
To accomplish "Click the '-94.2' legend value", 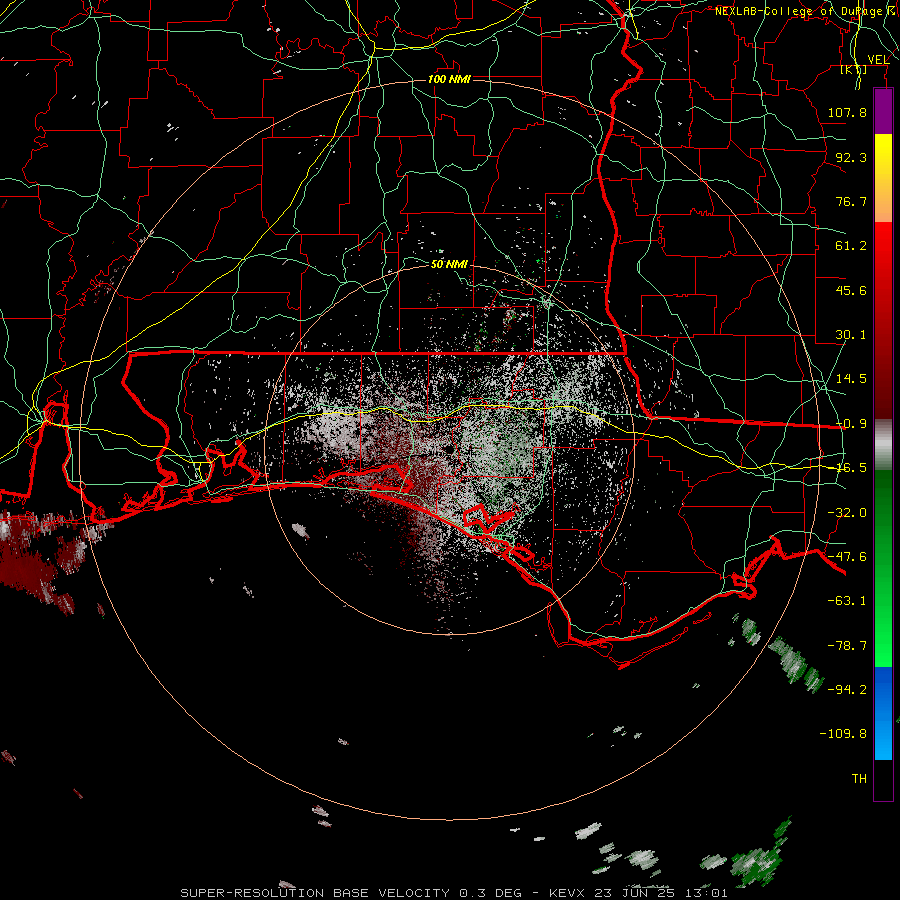I will point(847,689).
